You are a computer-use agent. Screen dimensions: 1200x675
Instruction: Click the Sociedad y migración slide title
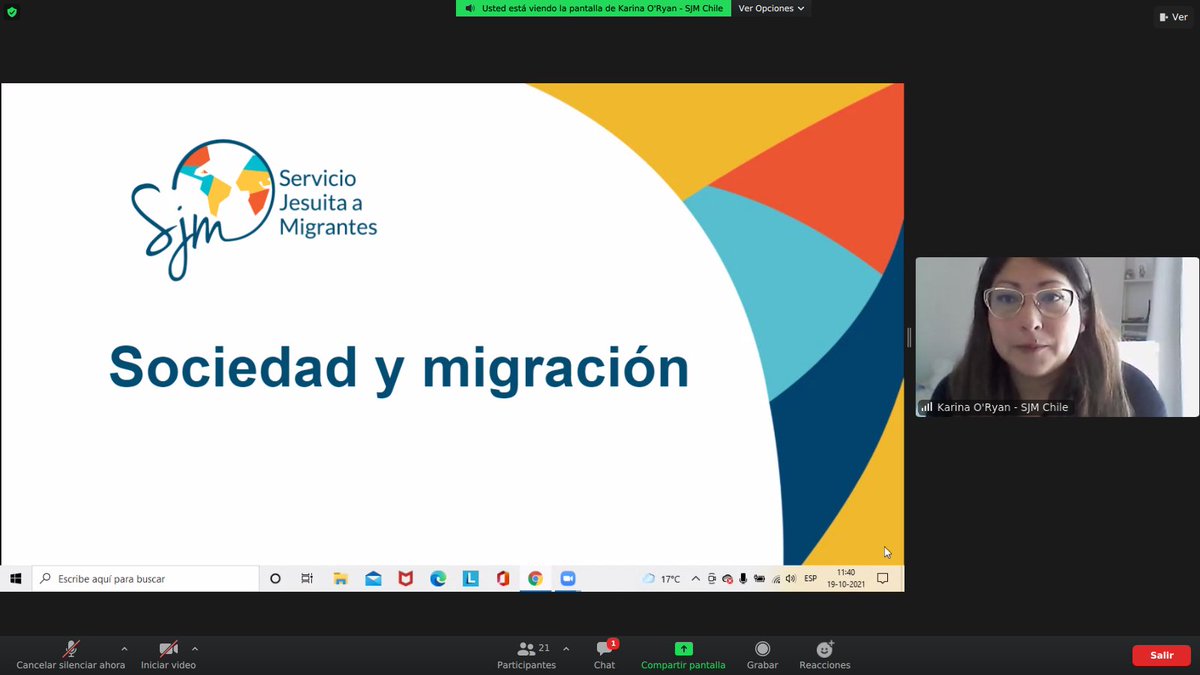click(399, 368)
